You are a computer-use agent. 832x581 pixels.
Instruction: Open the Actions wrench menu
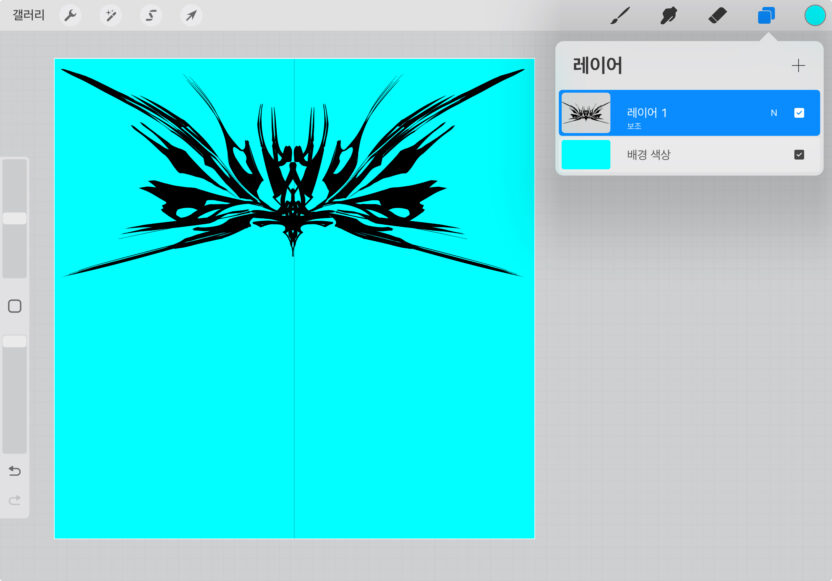tap(71, 15)
